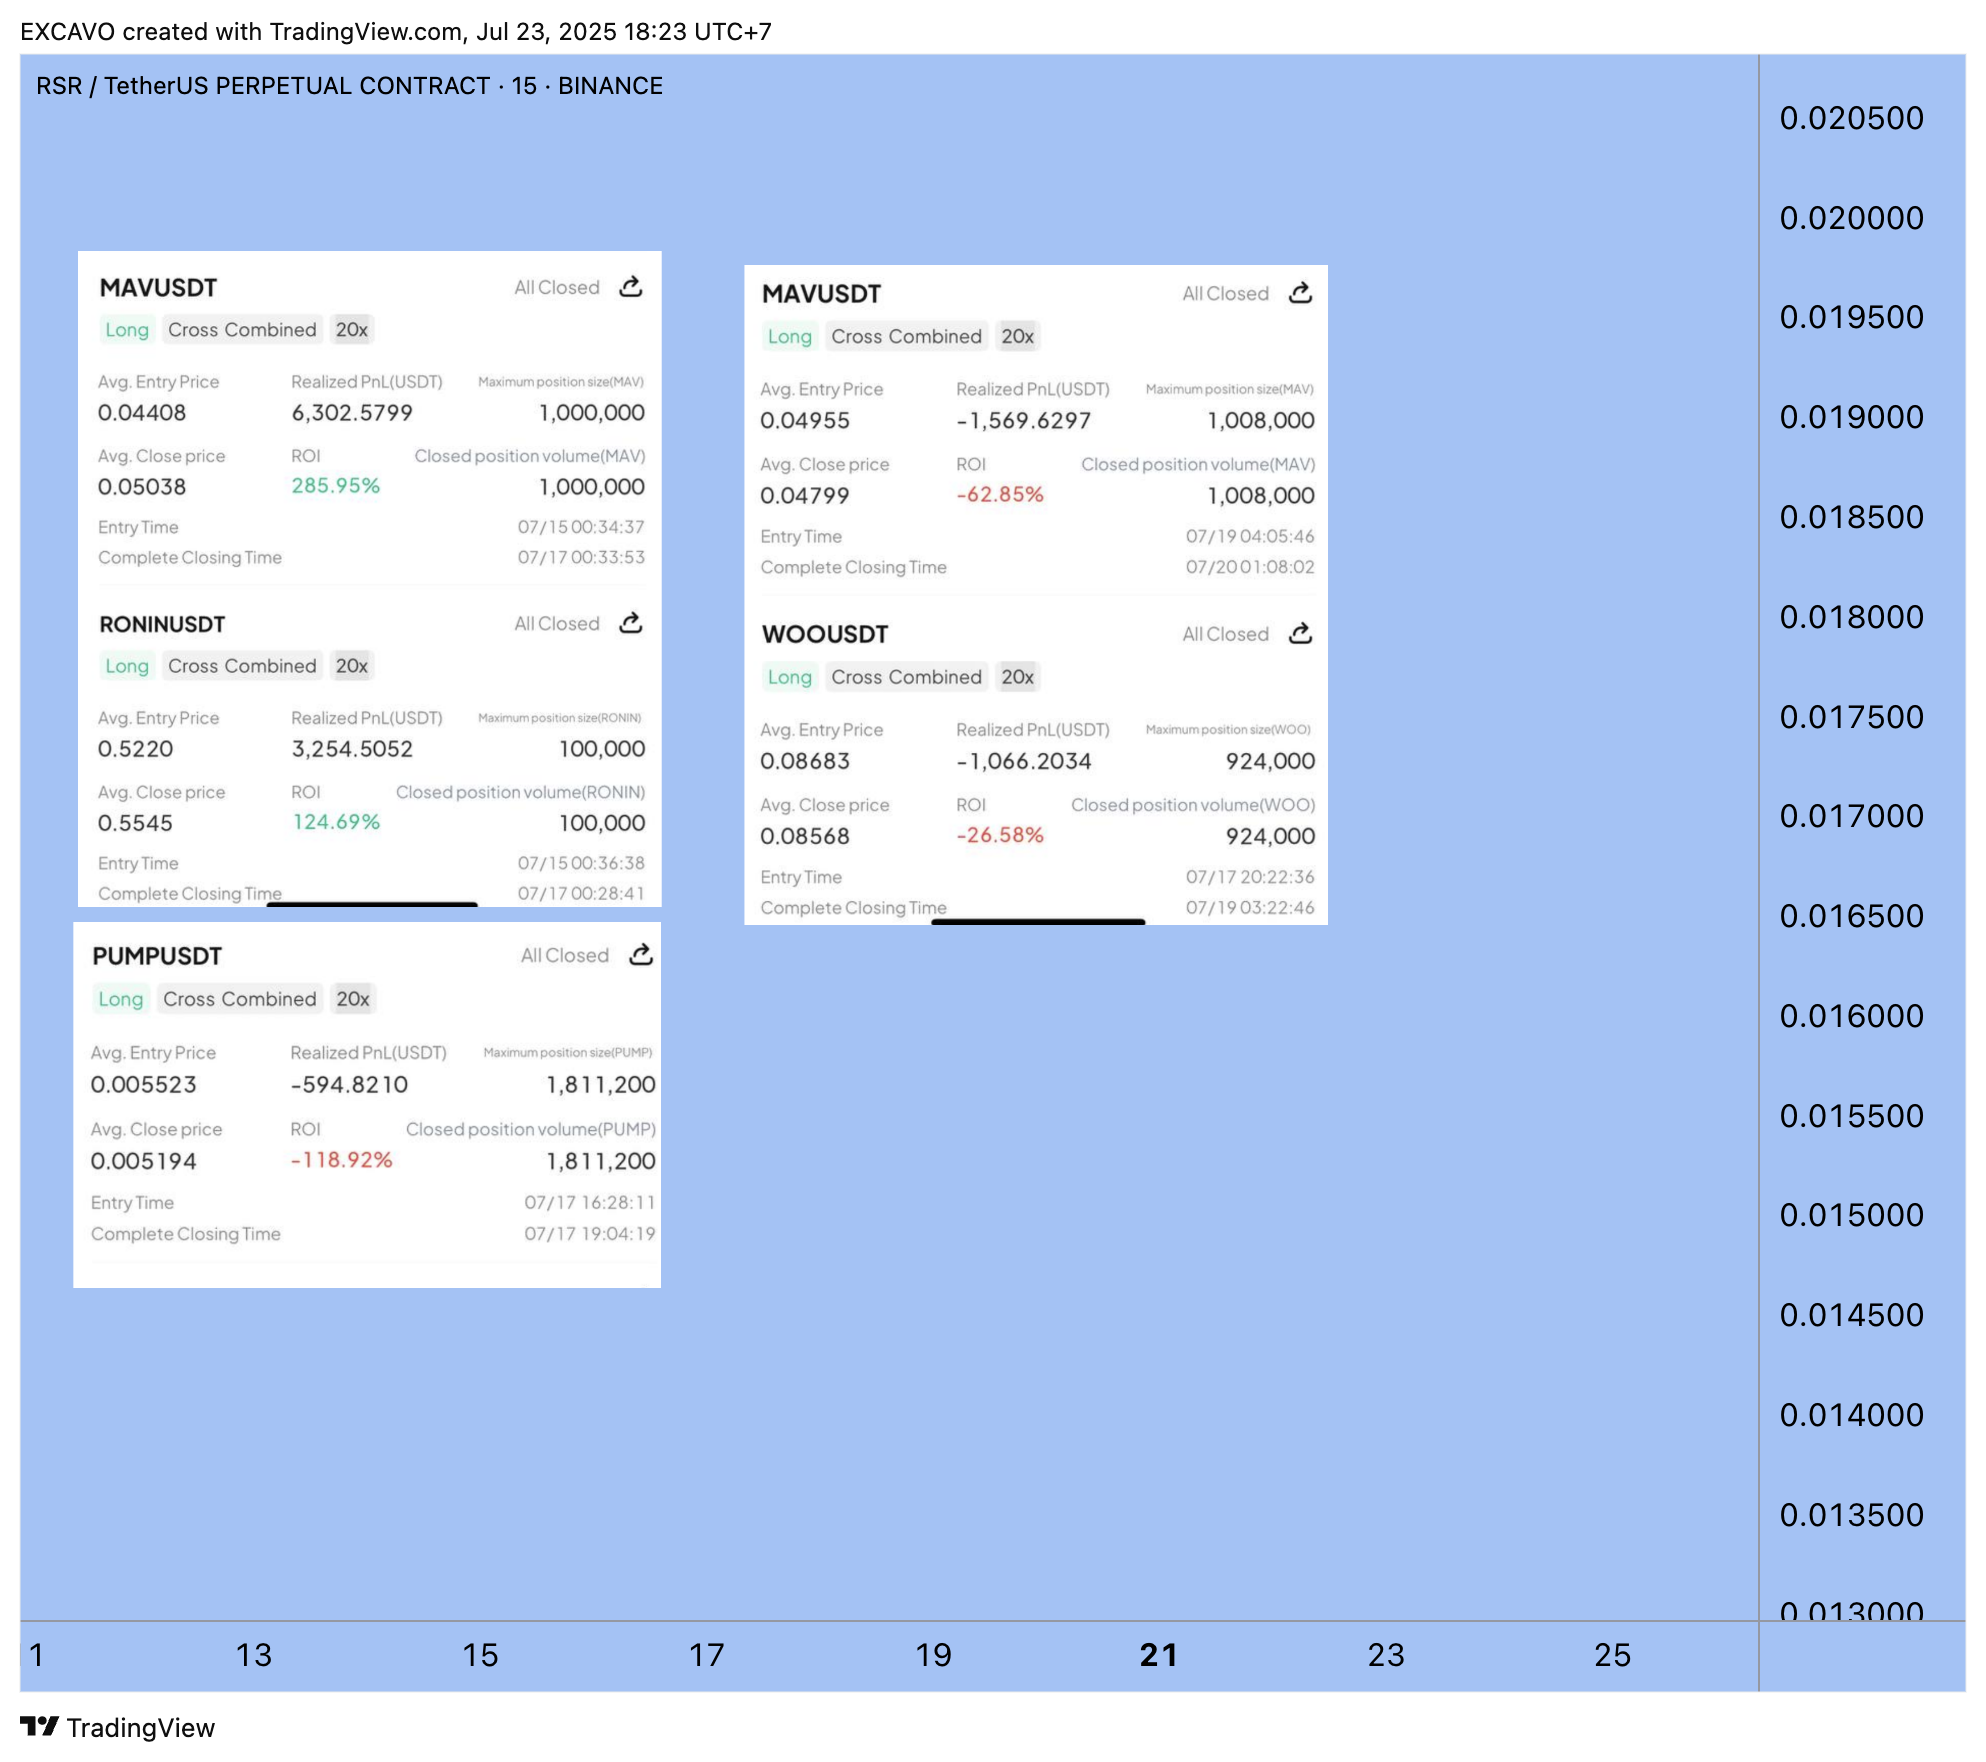Click ROI value -26.58%

[1000, 835]
